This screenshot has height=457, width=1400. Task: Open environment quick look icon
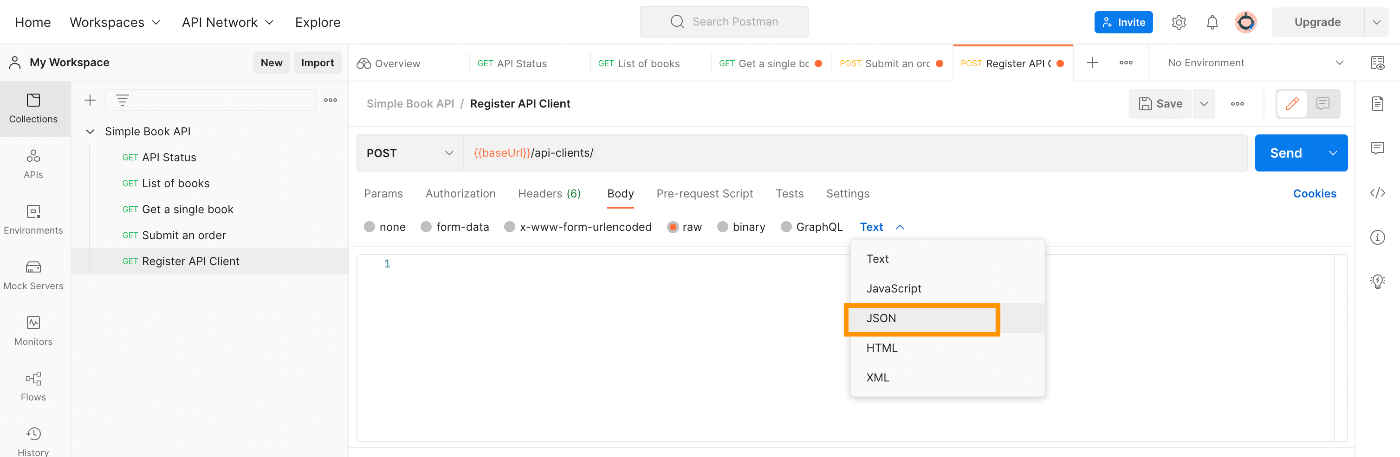(x=1377, y=62)
